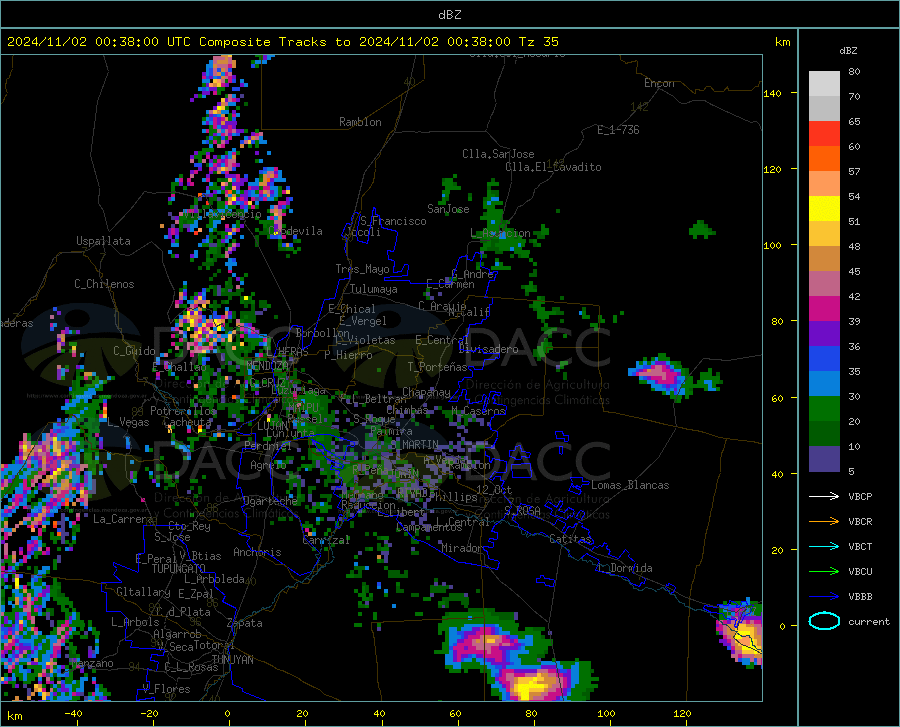
Task: Click the 'C_Chilenos' map label
Action: (x=104, y=284)
